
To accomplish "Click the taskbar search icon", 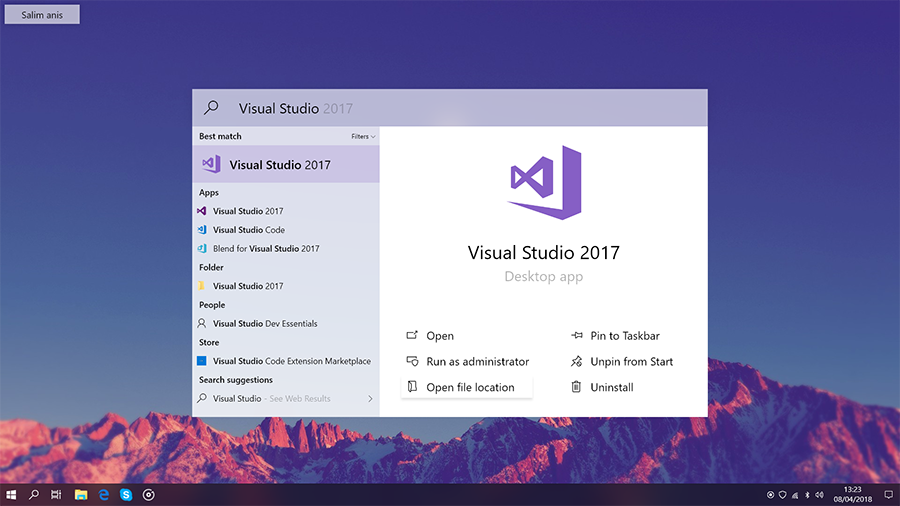I will [33, 495].
